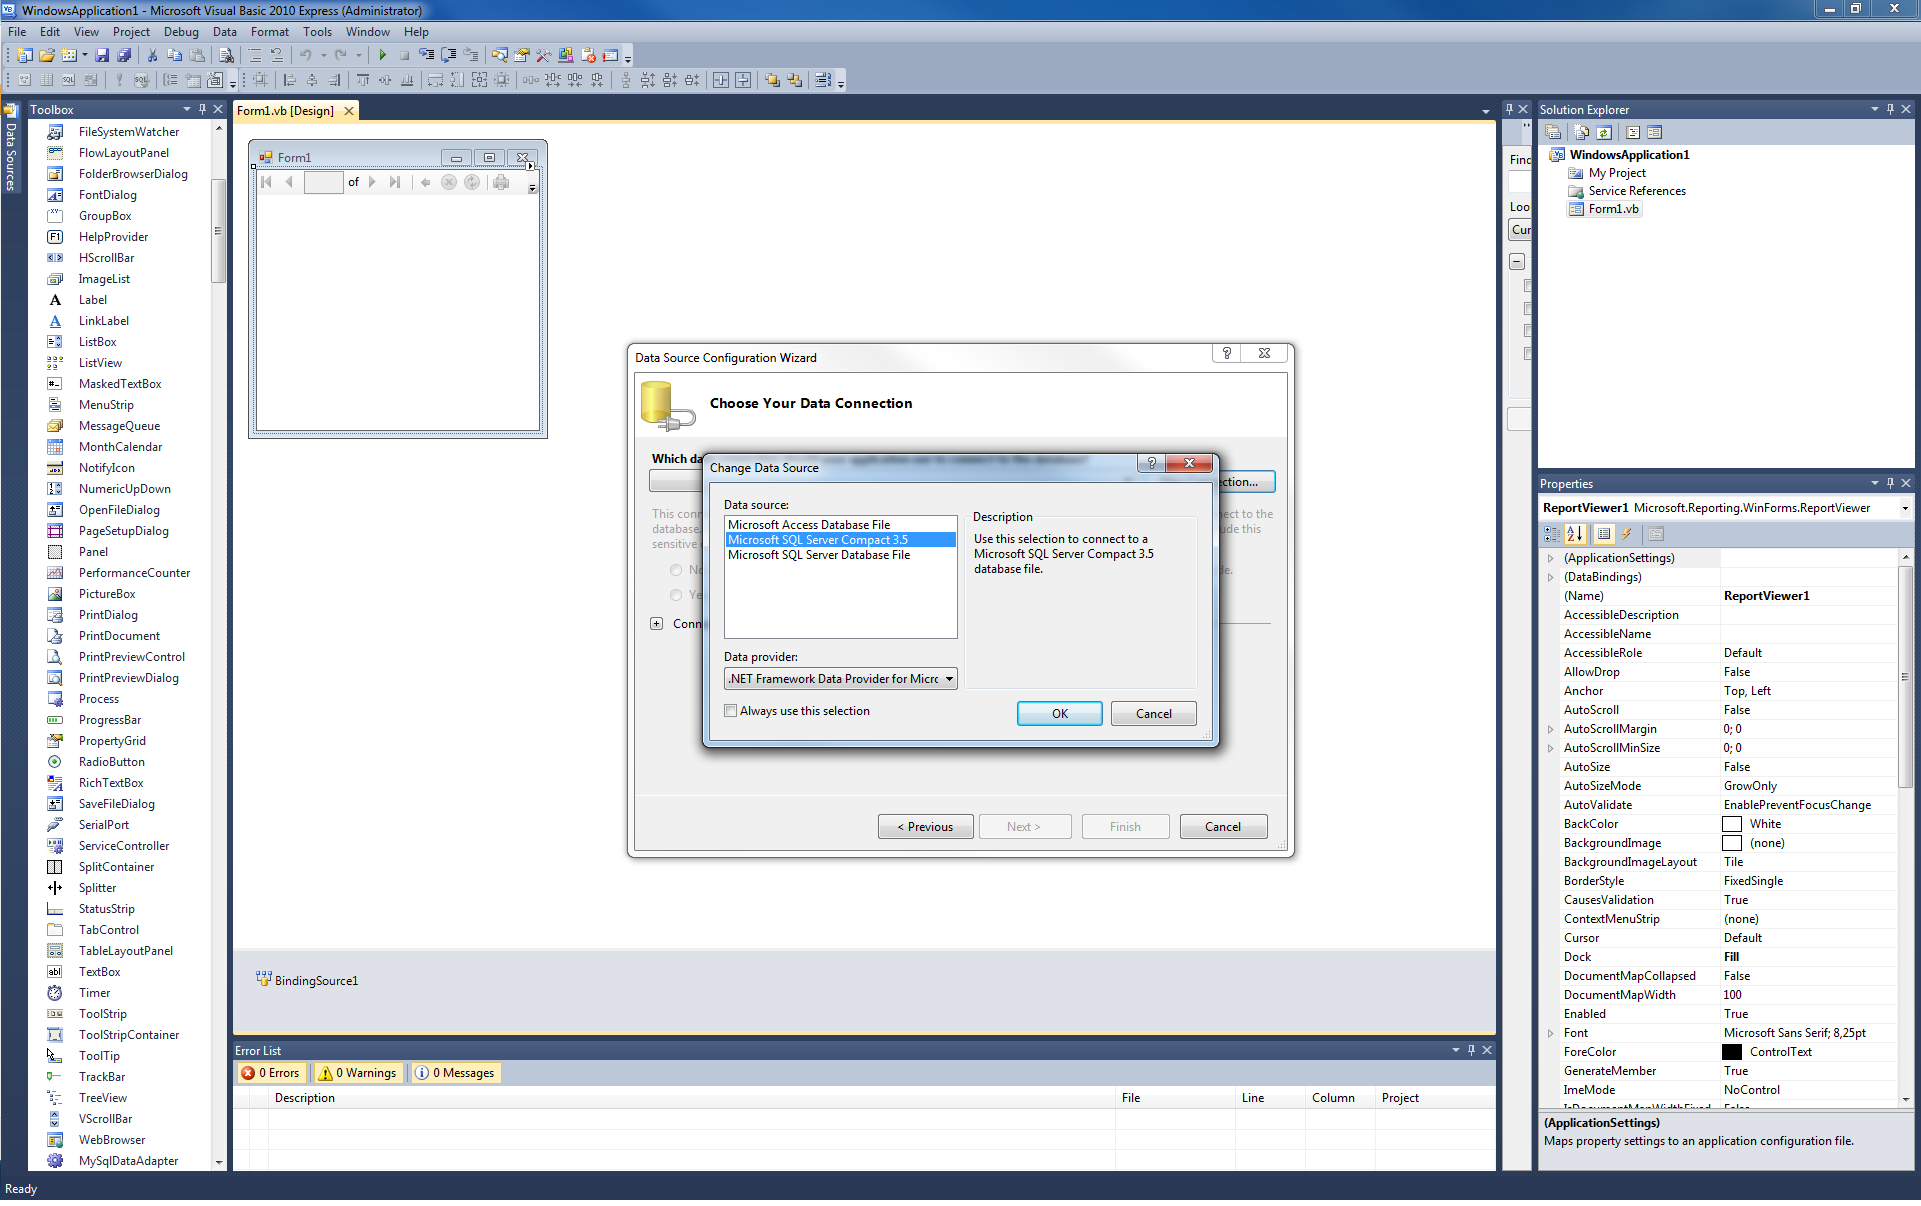Click OK in Change Data Source dialog
The width and height of the screenshot is (1921, 1206).
point(1059,713)
